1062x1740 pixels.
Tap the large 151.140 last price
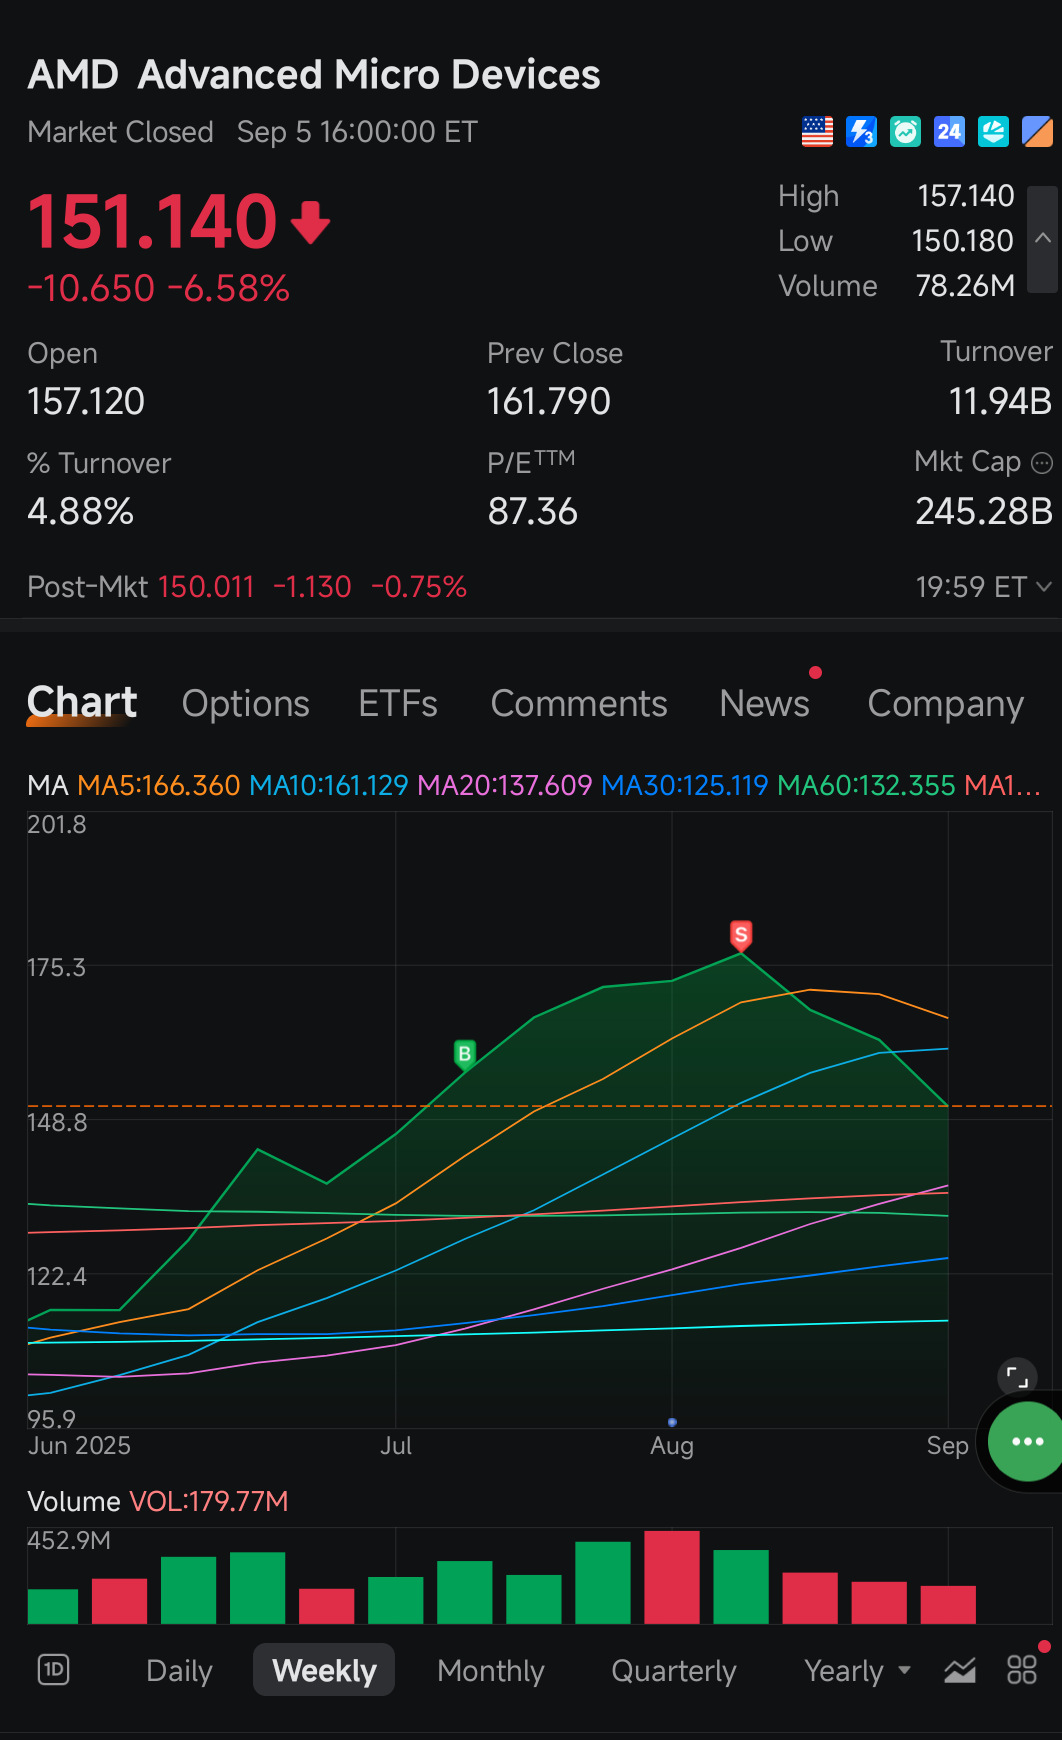152,221
